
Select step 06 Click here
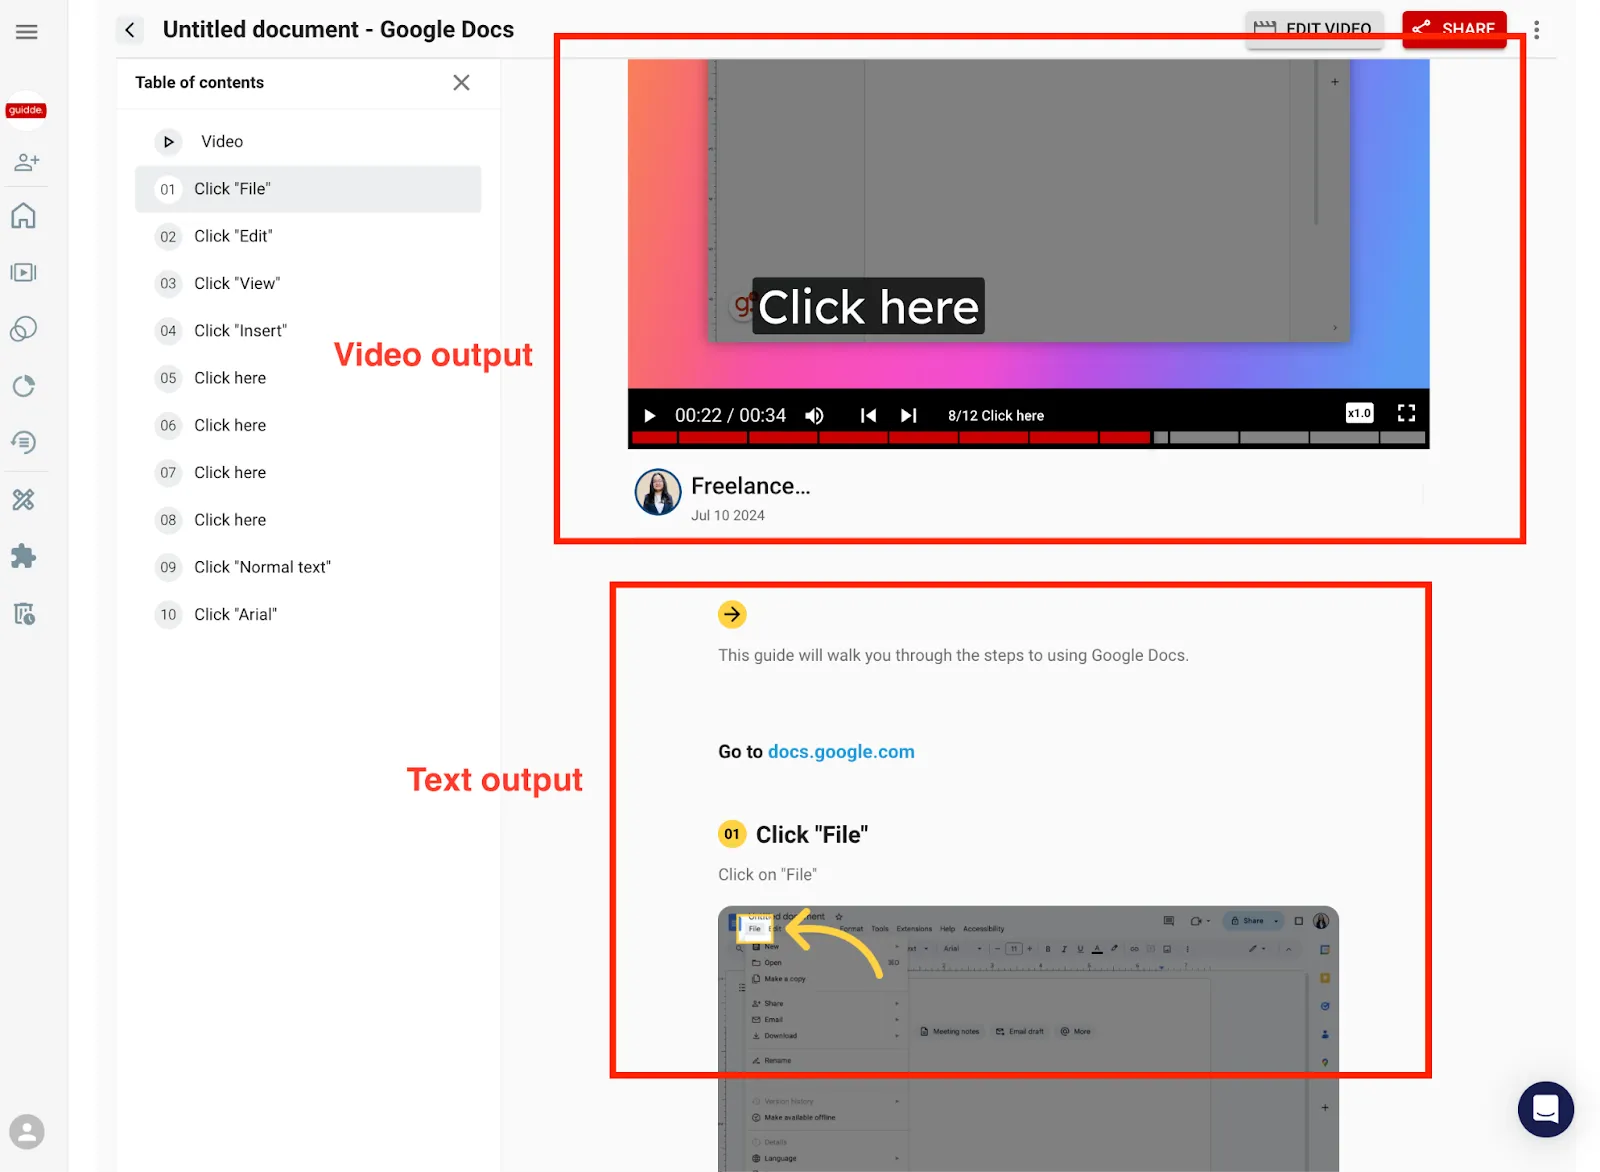coord(308,425)
